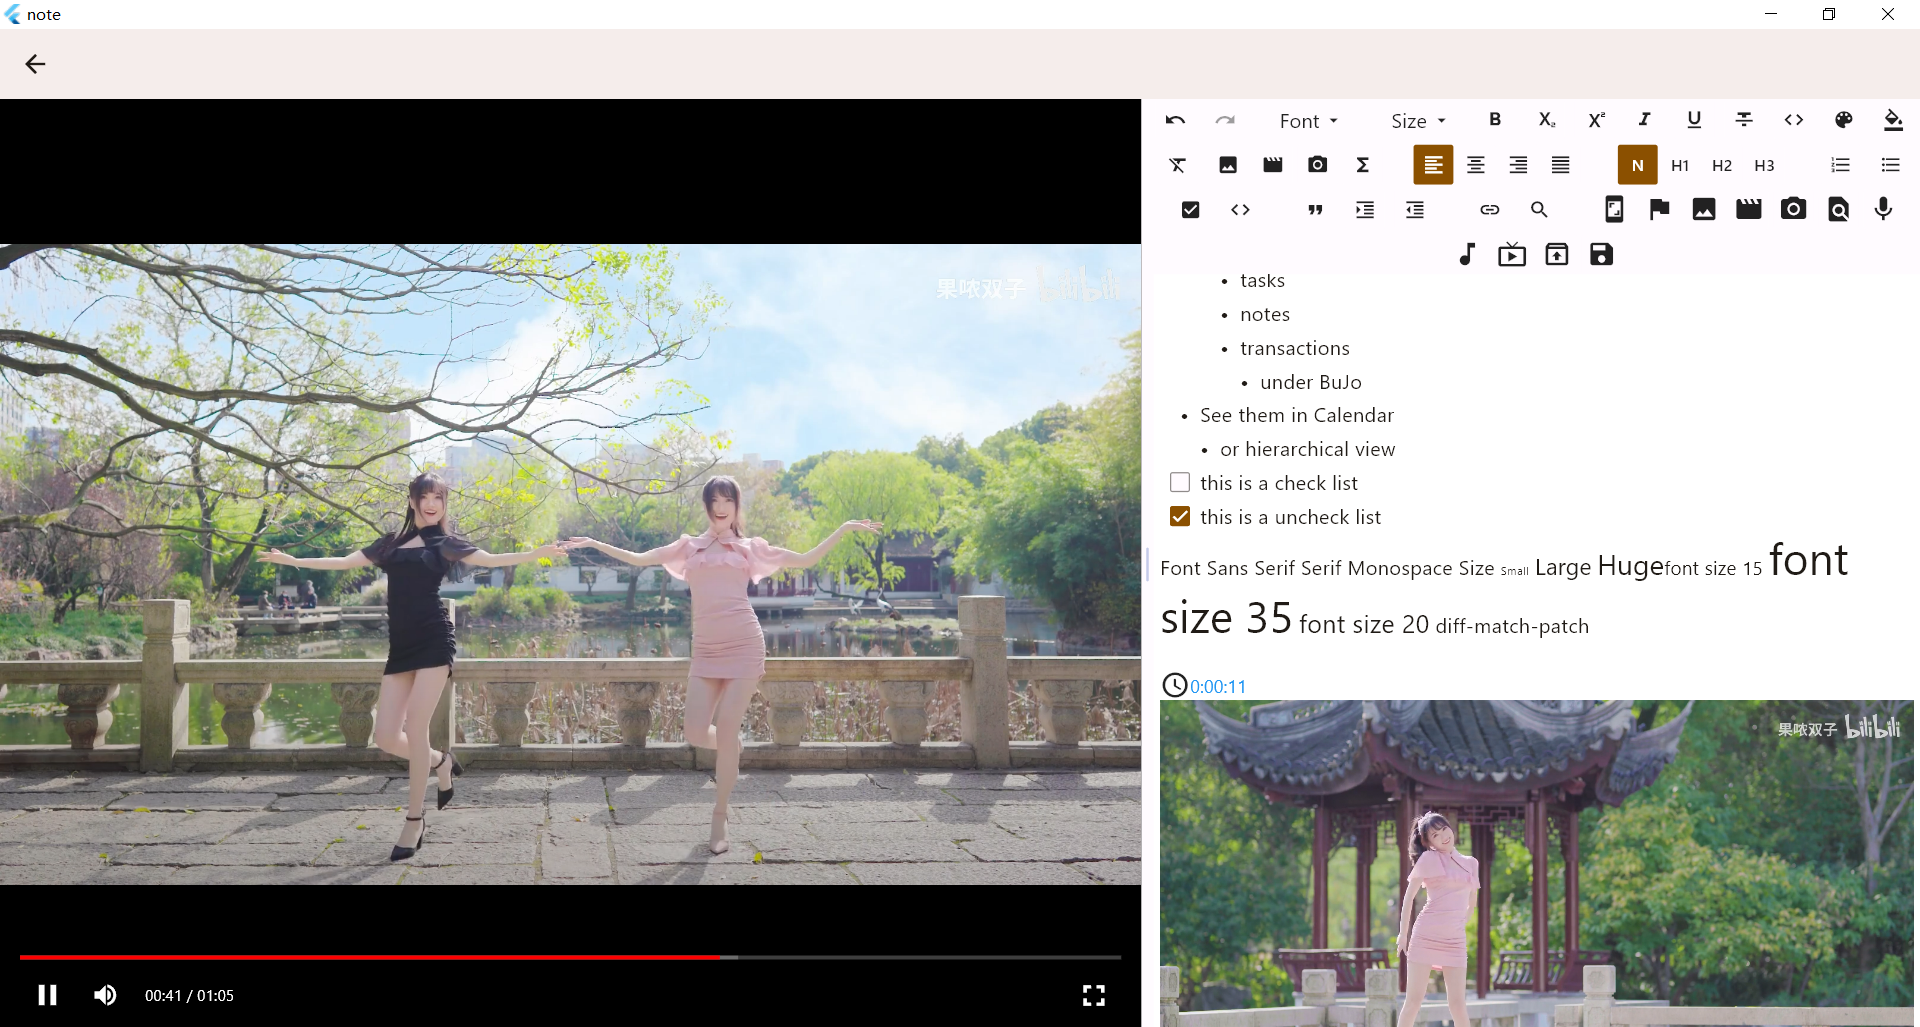
Task: Open the background fill color picker
Action: point(1893,119)
